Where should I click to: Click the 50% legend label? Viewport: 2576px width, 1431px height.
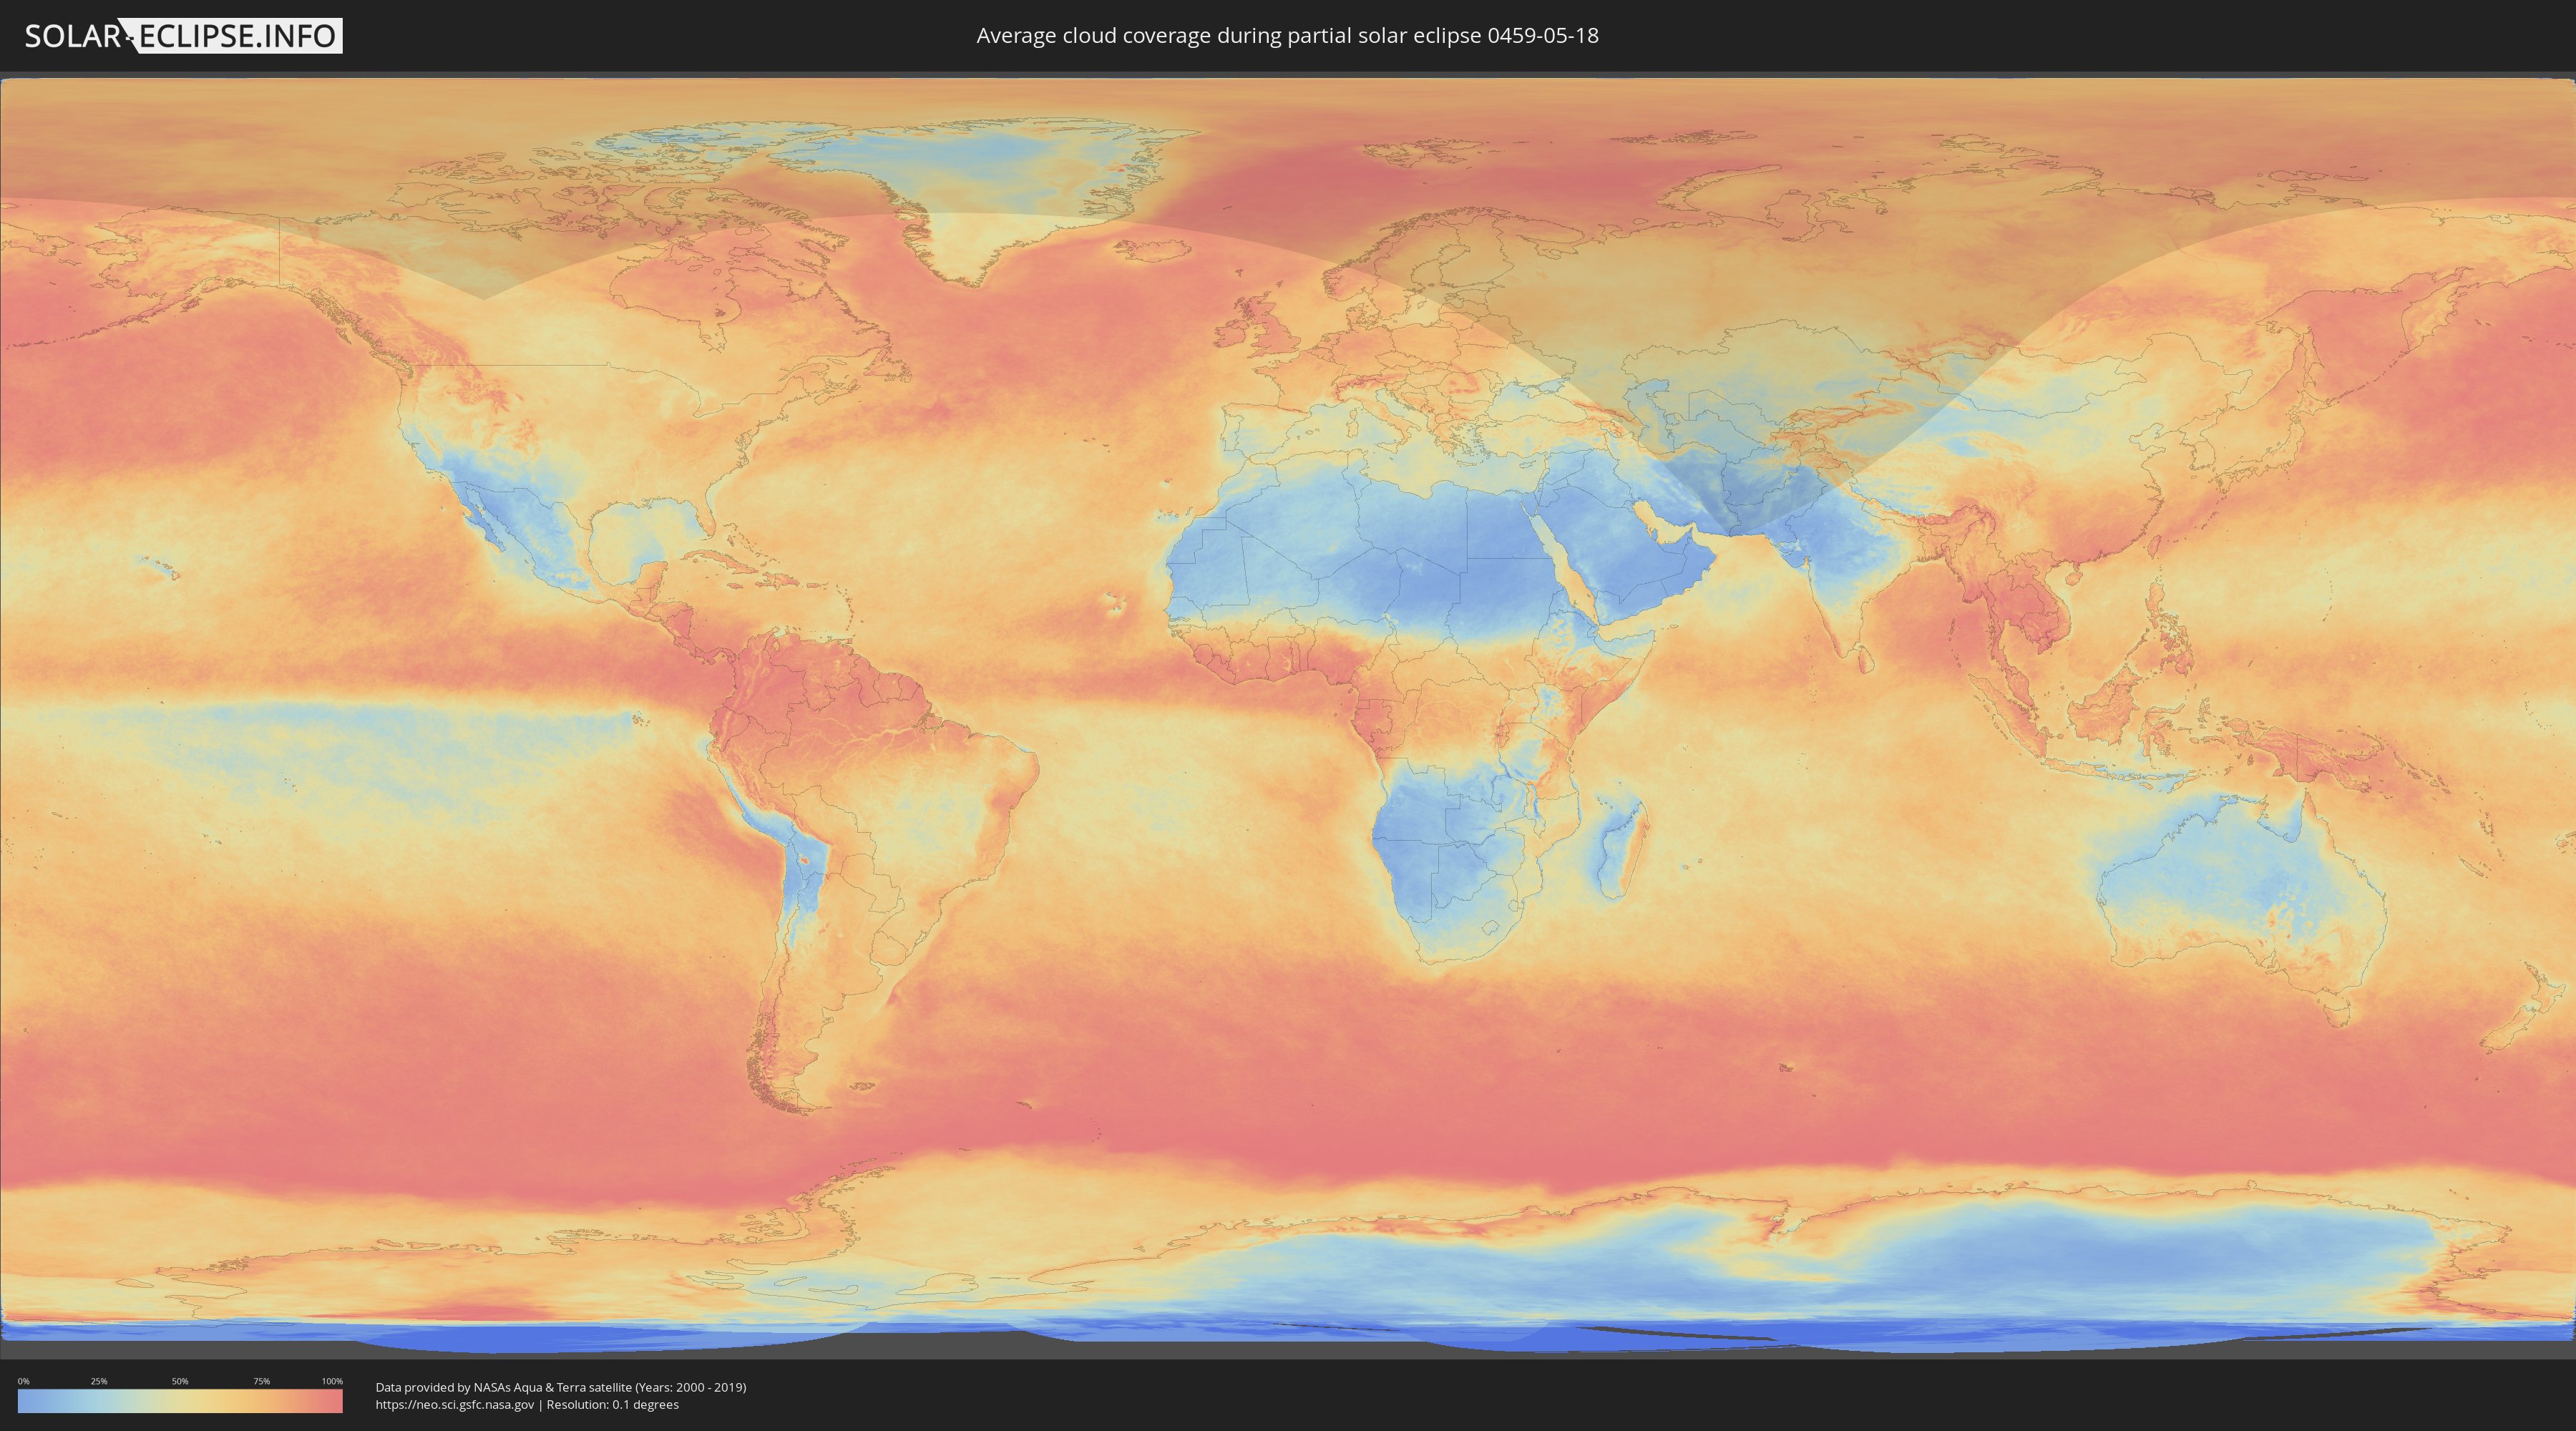(180, 1381)
